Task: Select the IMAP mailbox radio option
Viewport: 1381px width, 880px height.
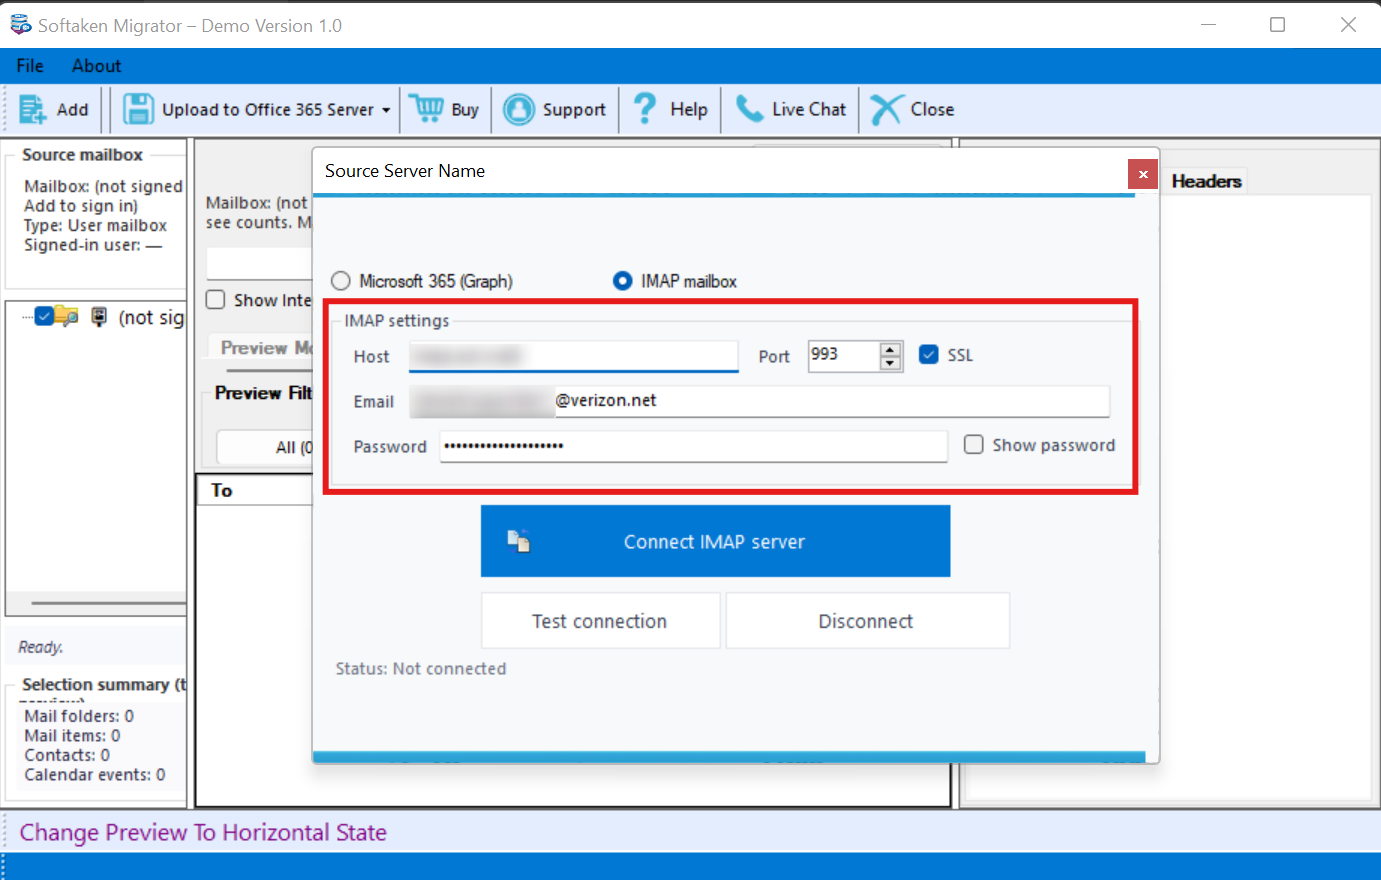Action: click(622, 281)
